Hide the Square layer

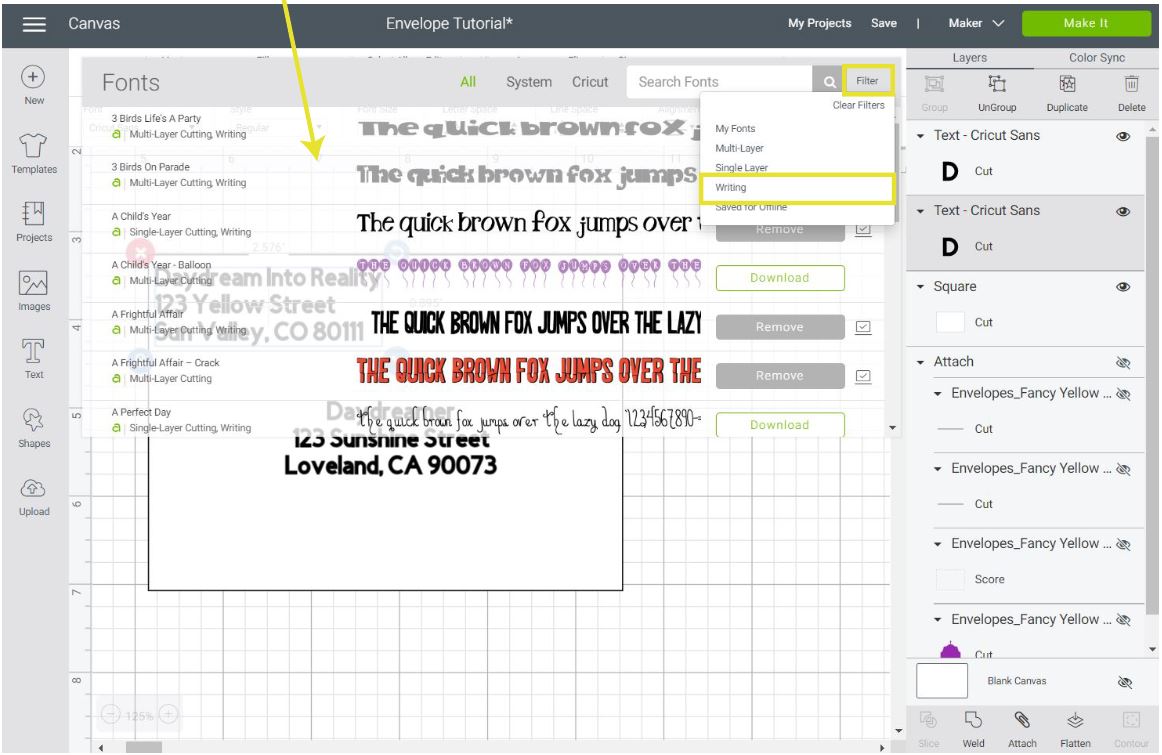pyautogui.click(x=1123, y=287)
